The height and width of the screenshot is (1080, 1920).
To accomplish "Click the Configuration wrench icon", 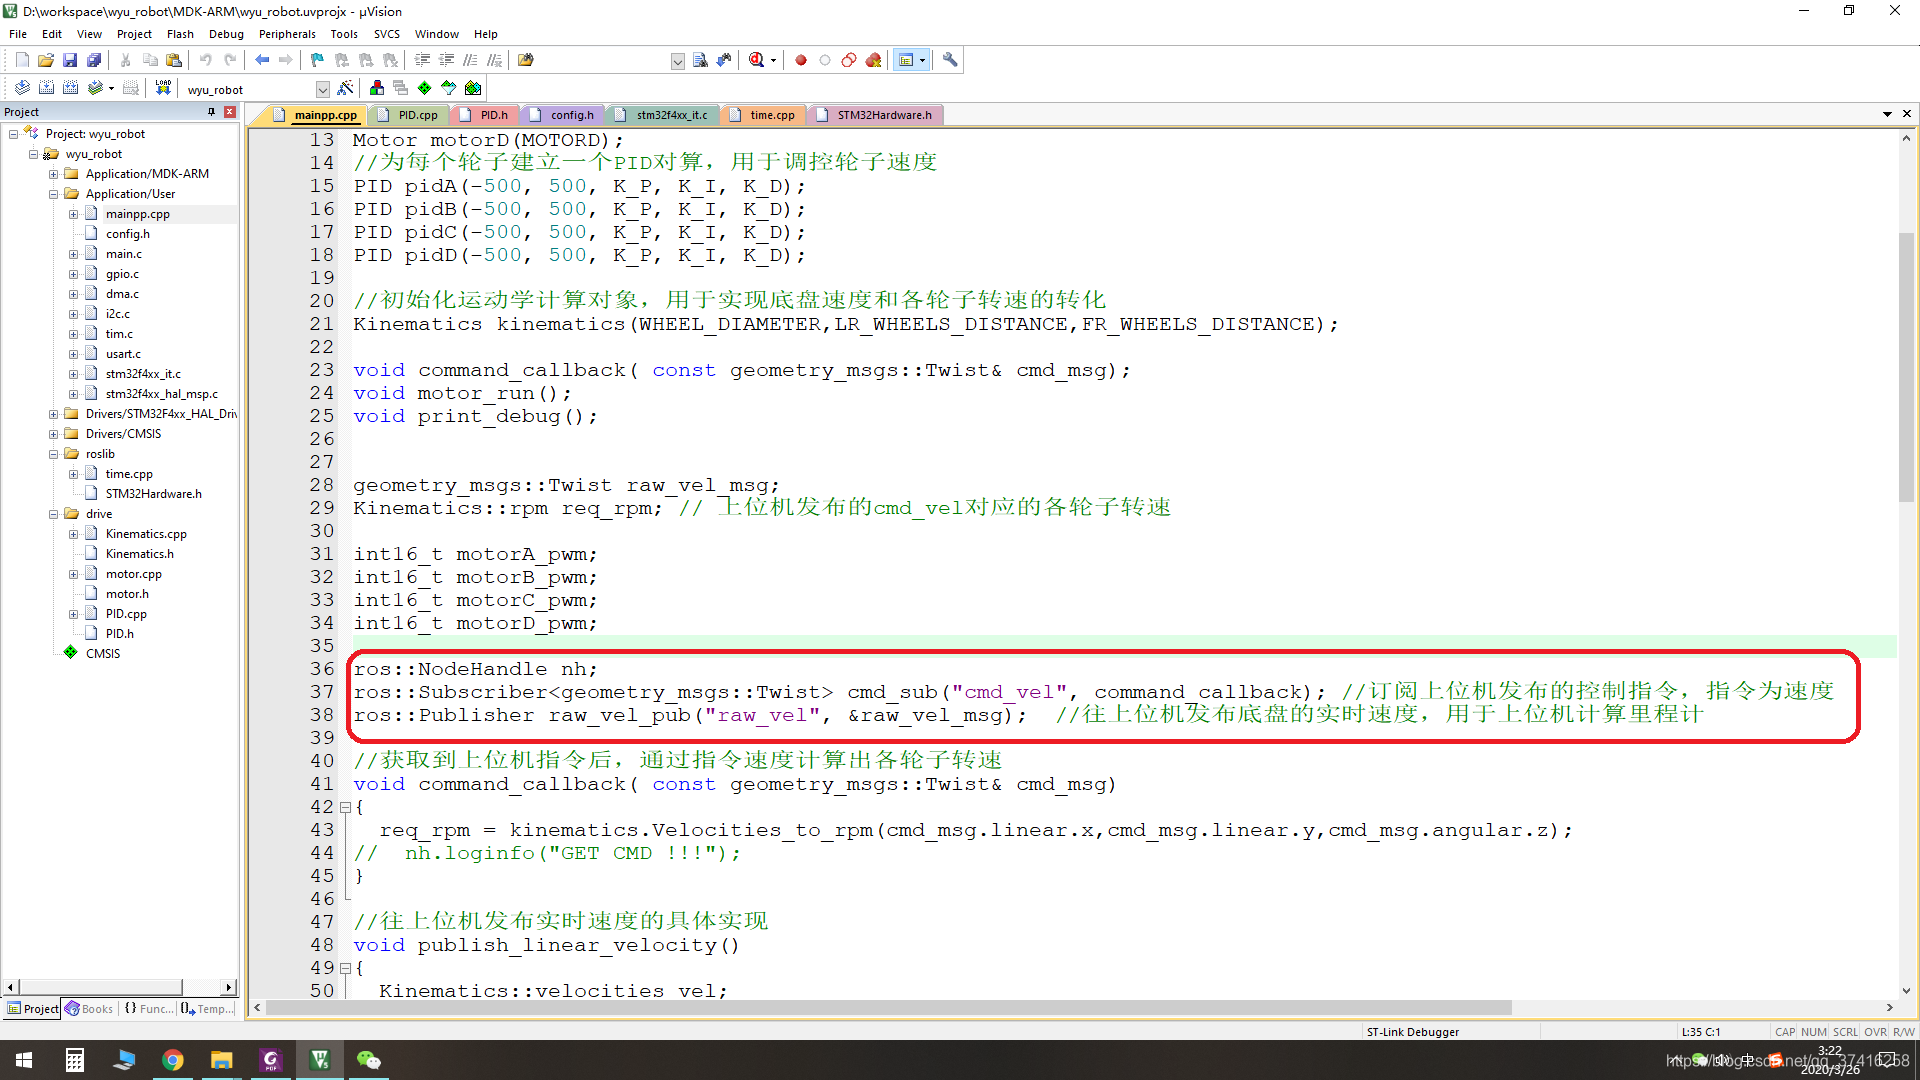I will pyautogui.click(x=950, y=60).
